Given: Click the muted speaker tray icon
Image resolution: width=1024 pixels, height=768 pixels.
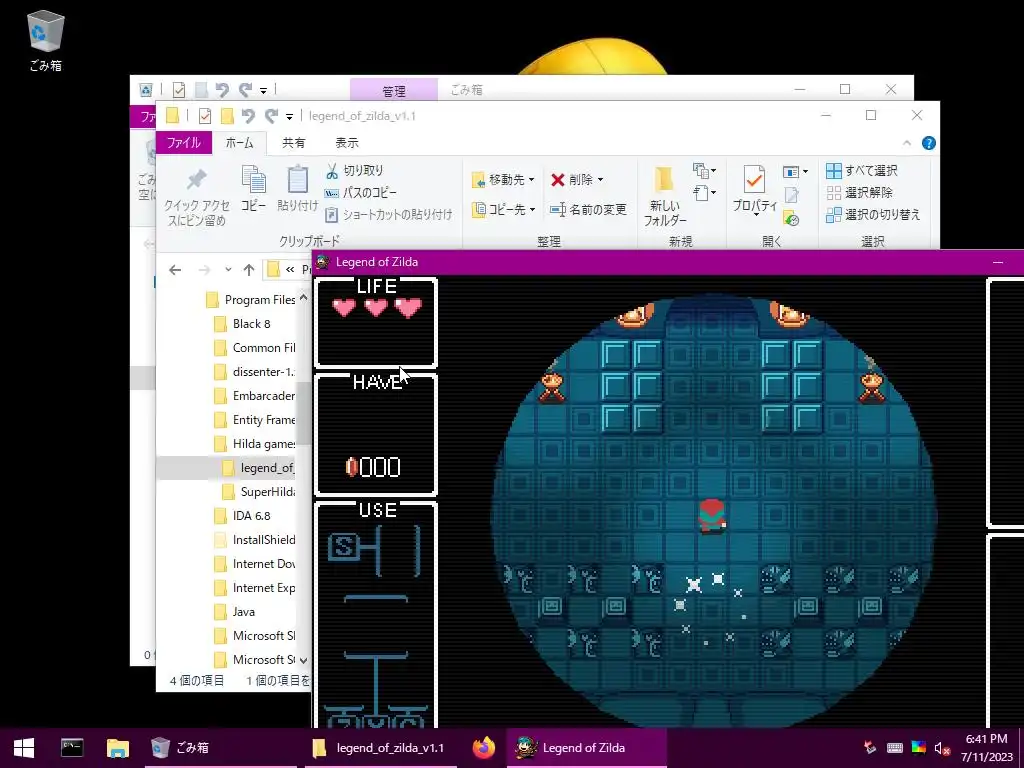Looking at the screenshot, I should 941,748.
